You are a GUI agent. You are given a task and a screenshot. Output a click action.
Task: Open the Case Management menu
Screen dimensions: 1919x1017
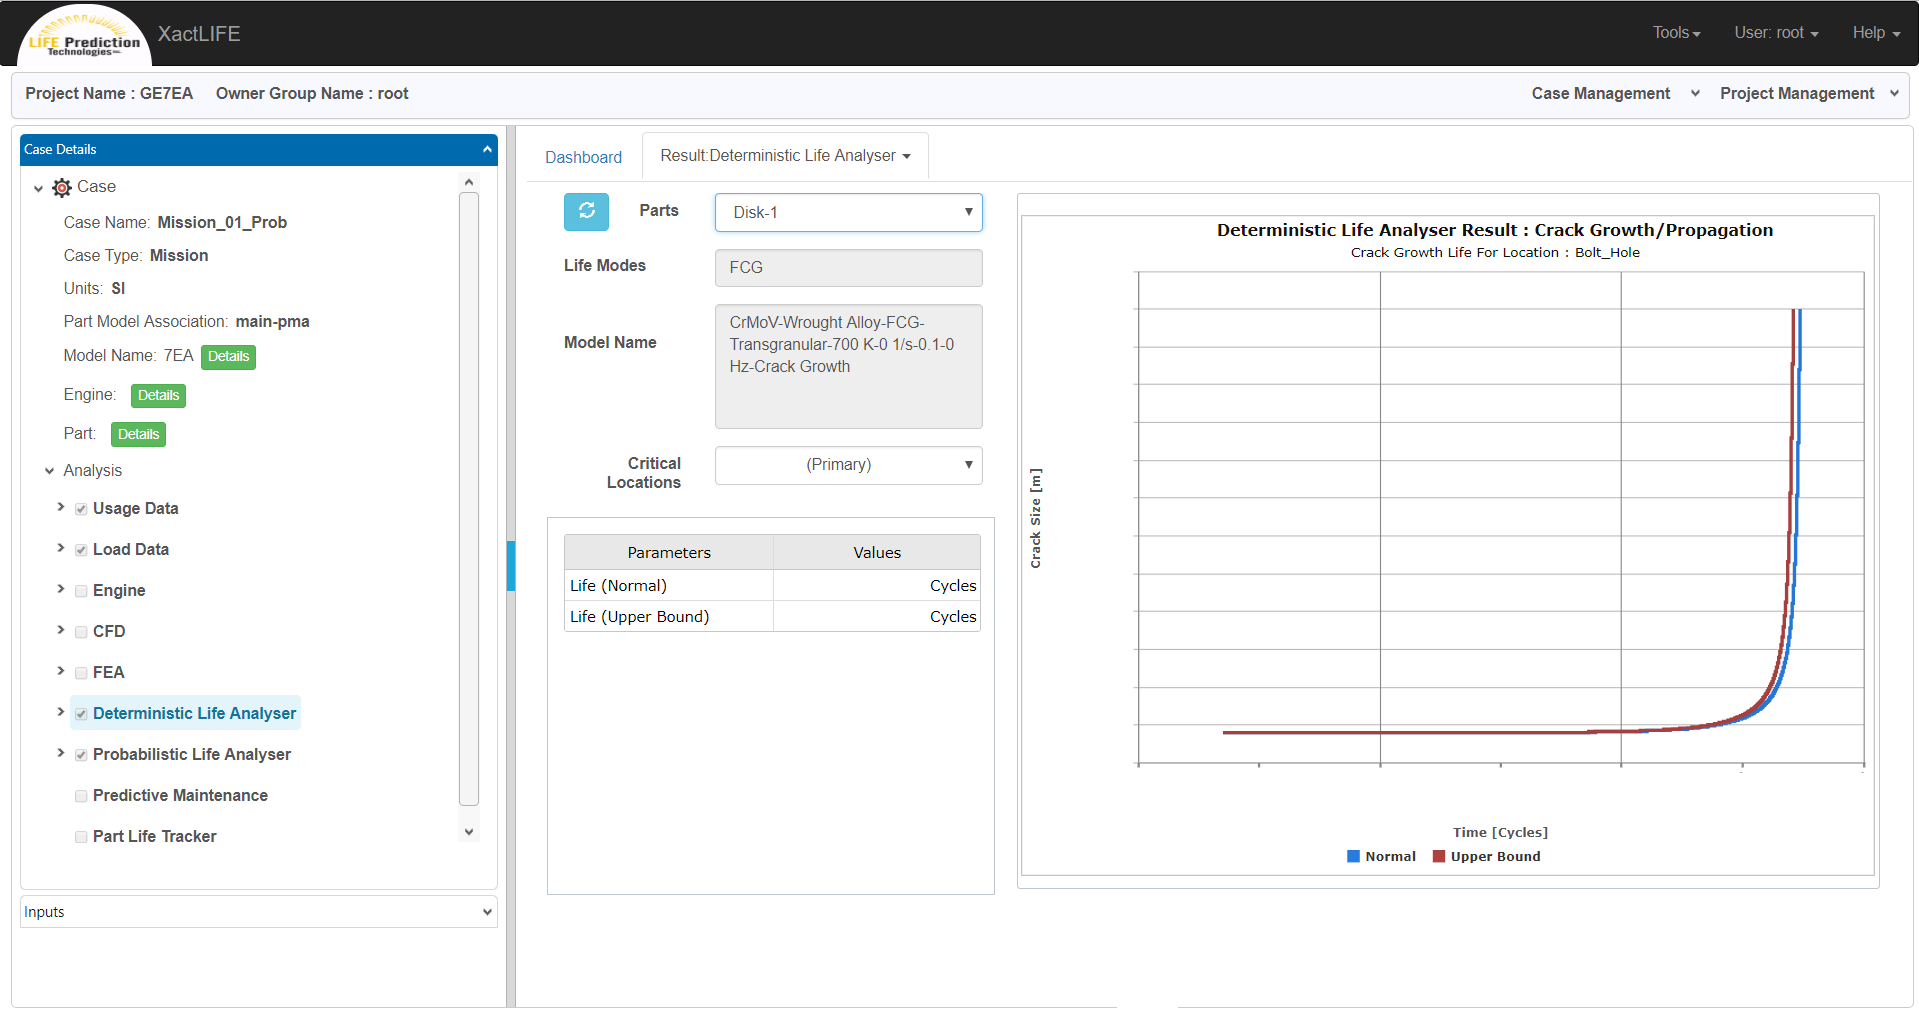click(1615, 93)
